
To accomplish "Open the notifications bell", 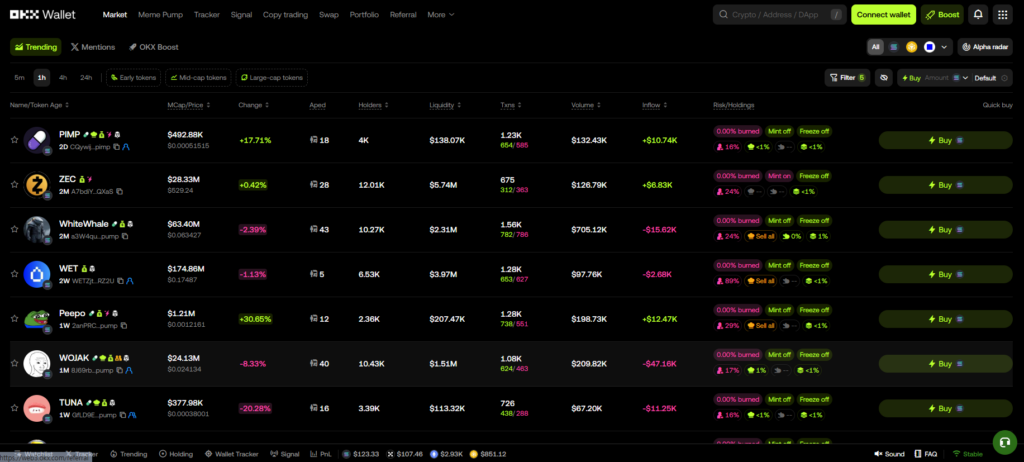I will (977, 15).
